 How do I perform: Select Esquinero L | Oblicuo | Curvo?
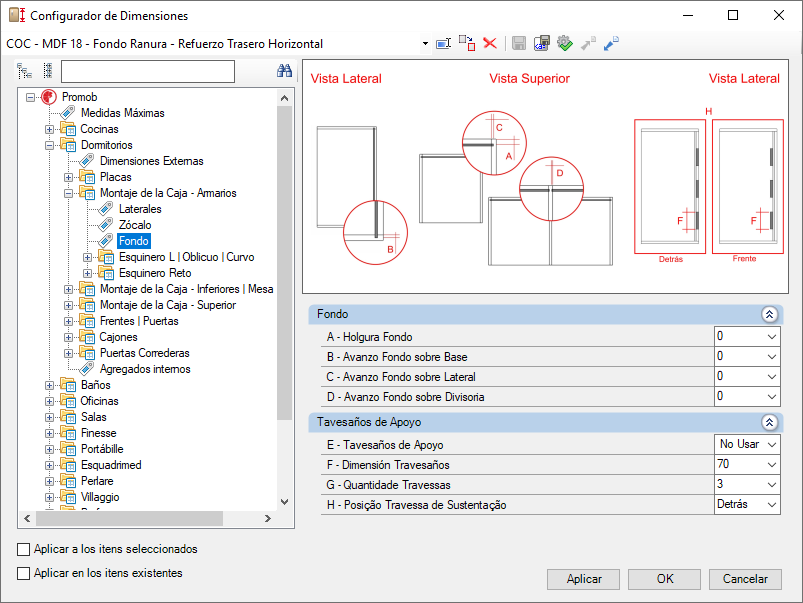pos(186,257)
